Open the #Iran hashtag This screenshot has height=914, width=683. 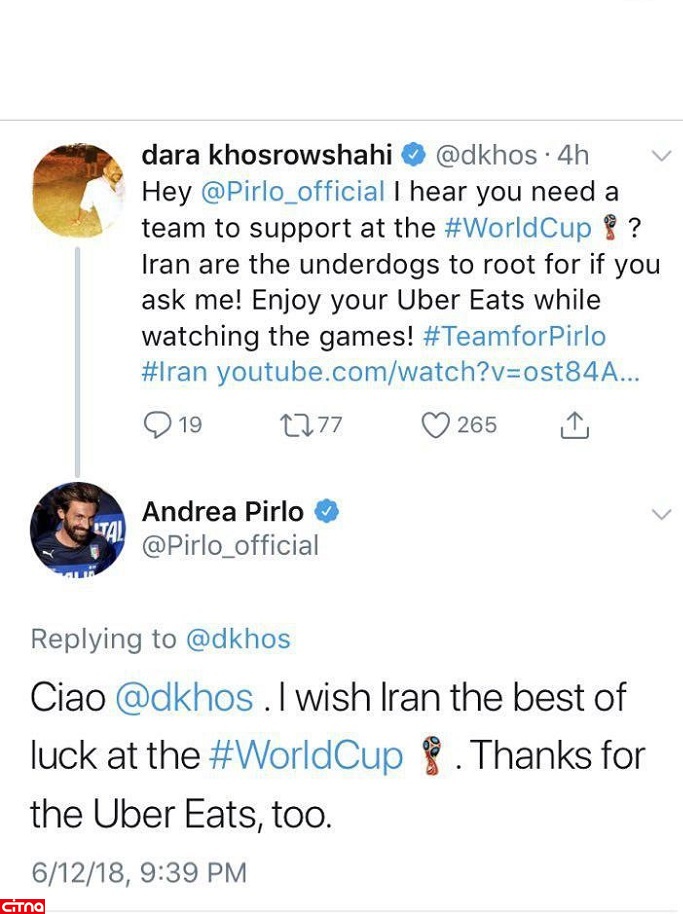[175, 372]
